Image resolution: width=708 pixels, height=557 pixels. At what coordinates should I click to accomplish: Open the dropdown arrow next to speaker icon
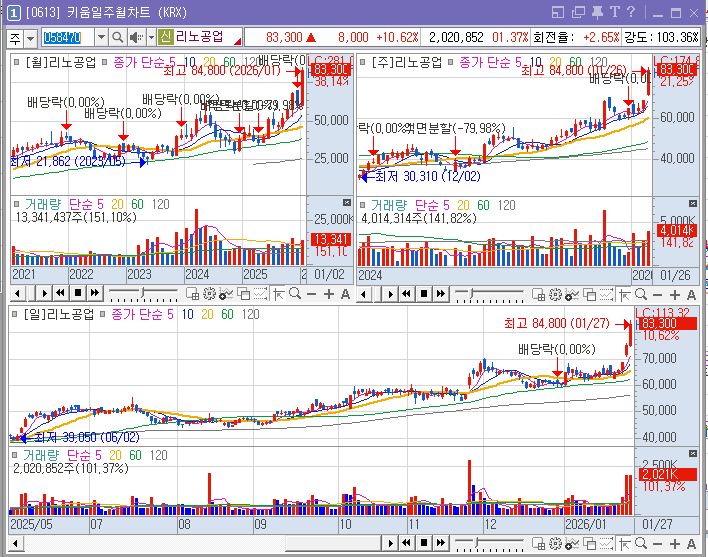pyautogui.click(x=151, y=37)
